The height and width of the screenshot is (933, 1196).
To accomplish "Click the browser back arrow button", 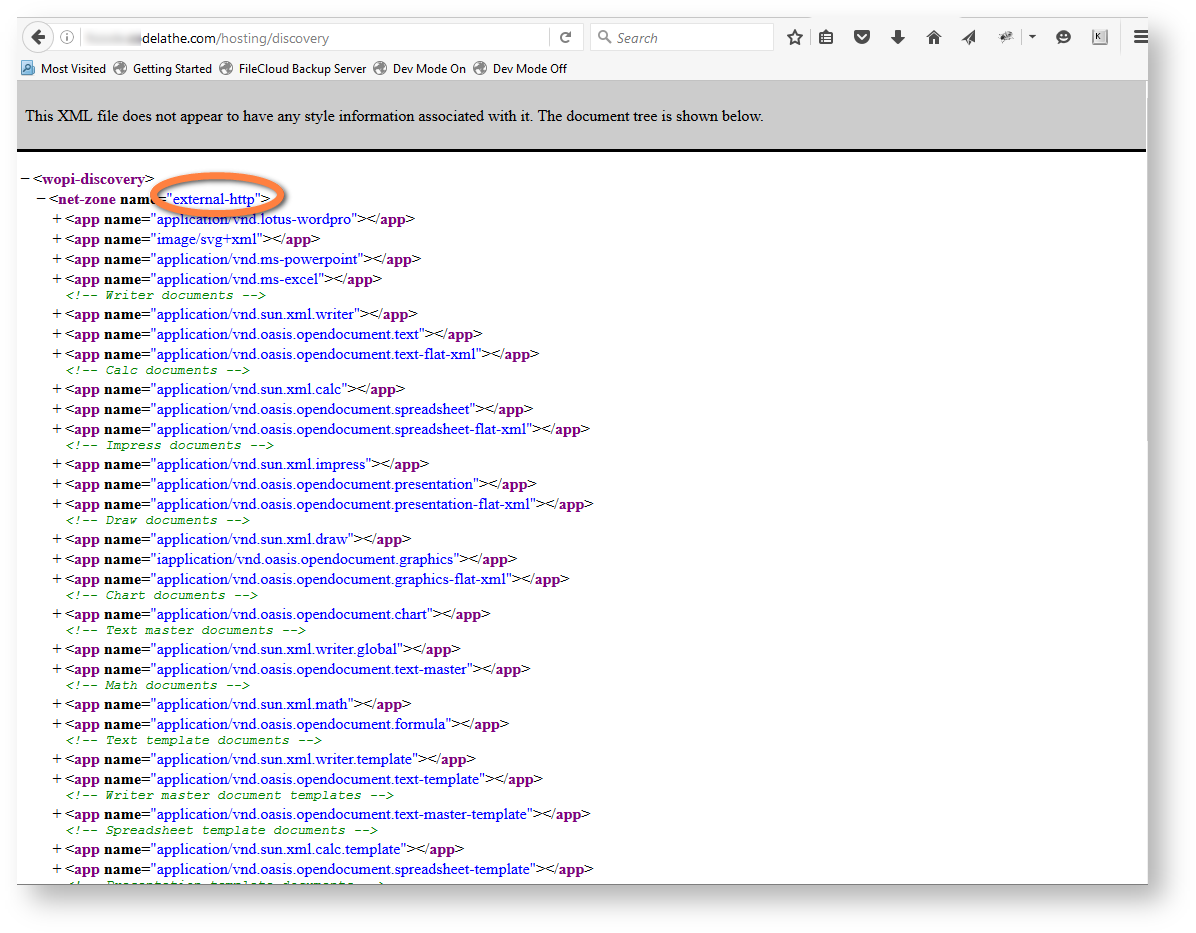I will pyautogui.click(x=38, y=38).
